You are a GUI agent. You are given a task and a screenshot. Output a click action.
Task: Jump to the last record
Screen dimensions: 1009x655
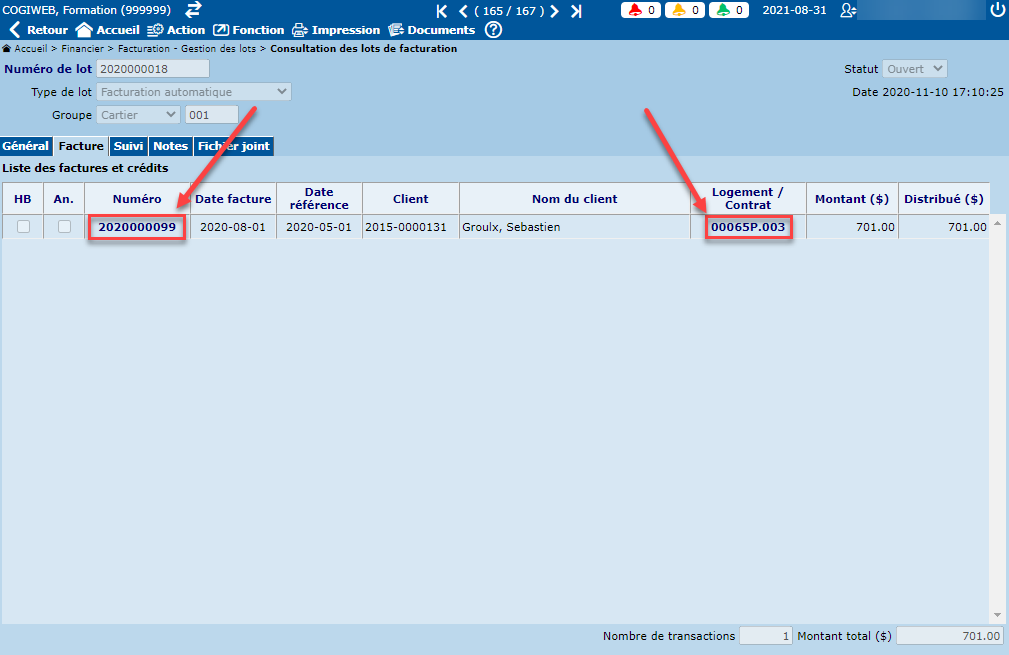[x=576, y=11]
